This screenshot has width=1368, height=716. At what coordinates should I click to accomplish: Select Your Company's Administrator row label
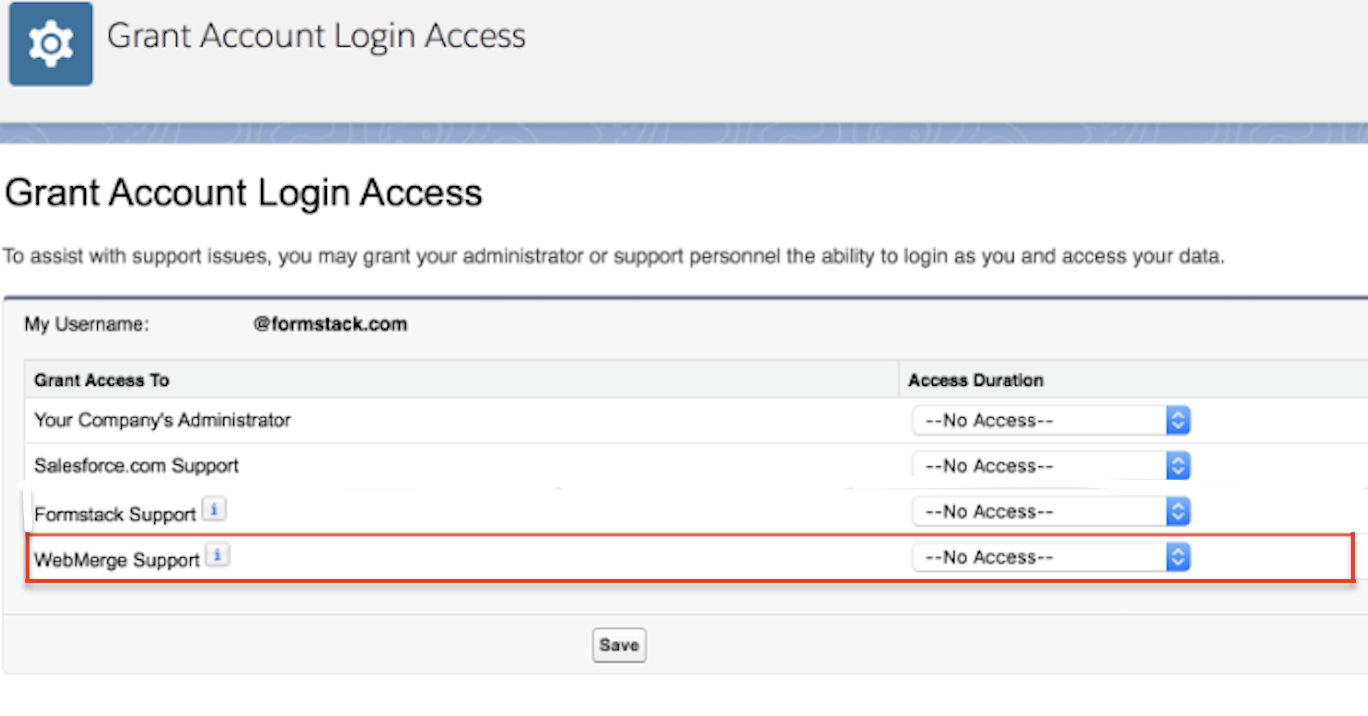click(x=162, y=420)
